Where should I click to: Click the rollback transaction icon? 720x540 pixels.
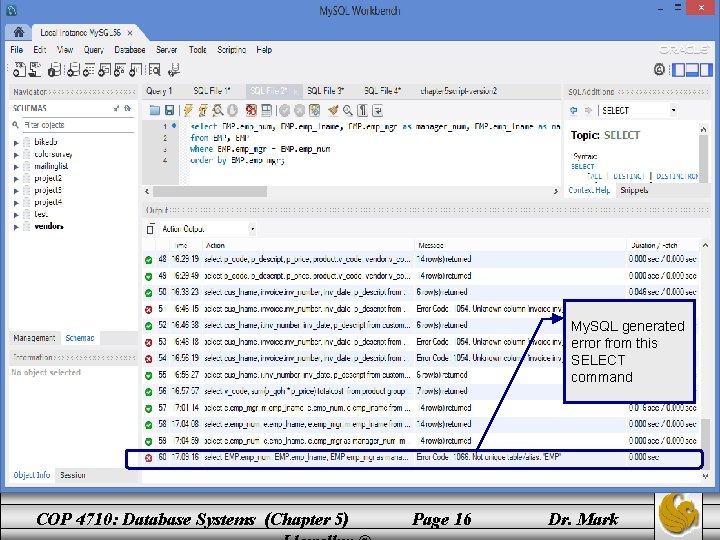pos(299,110)
